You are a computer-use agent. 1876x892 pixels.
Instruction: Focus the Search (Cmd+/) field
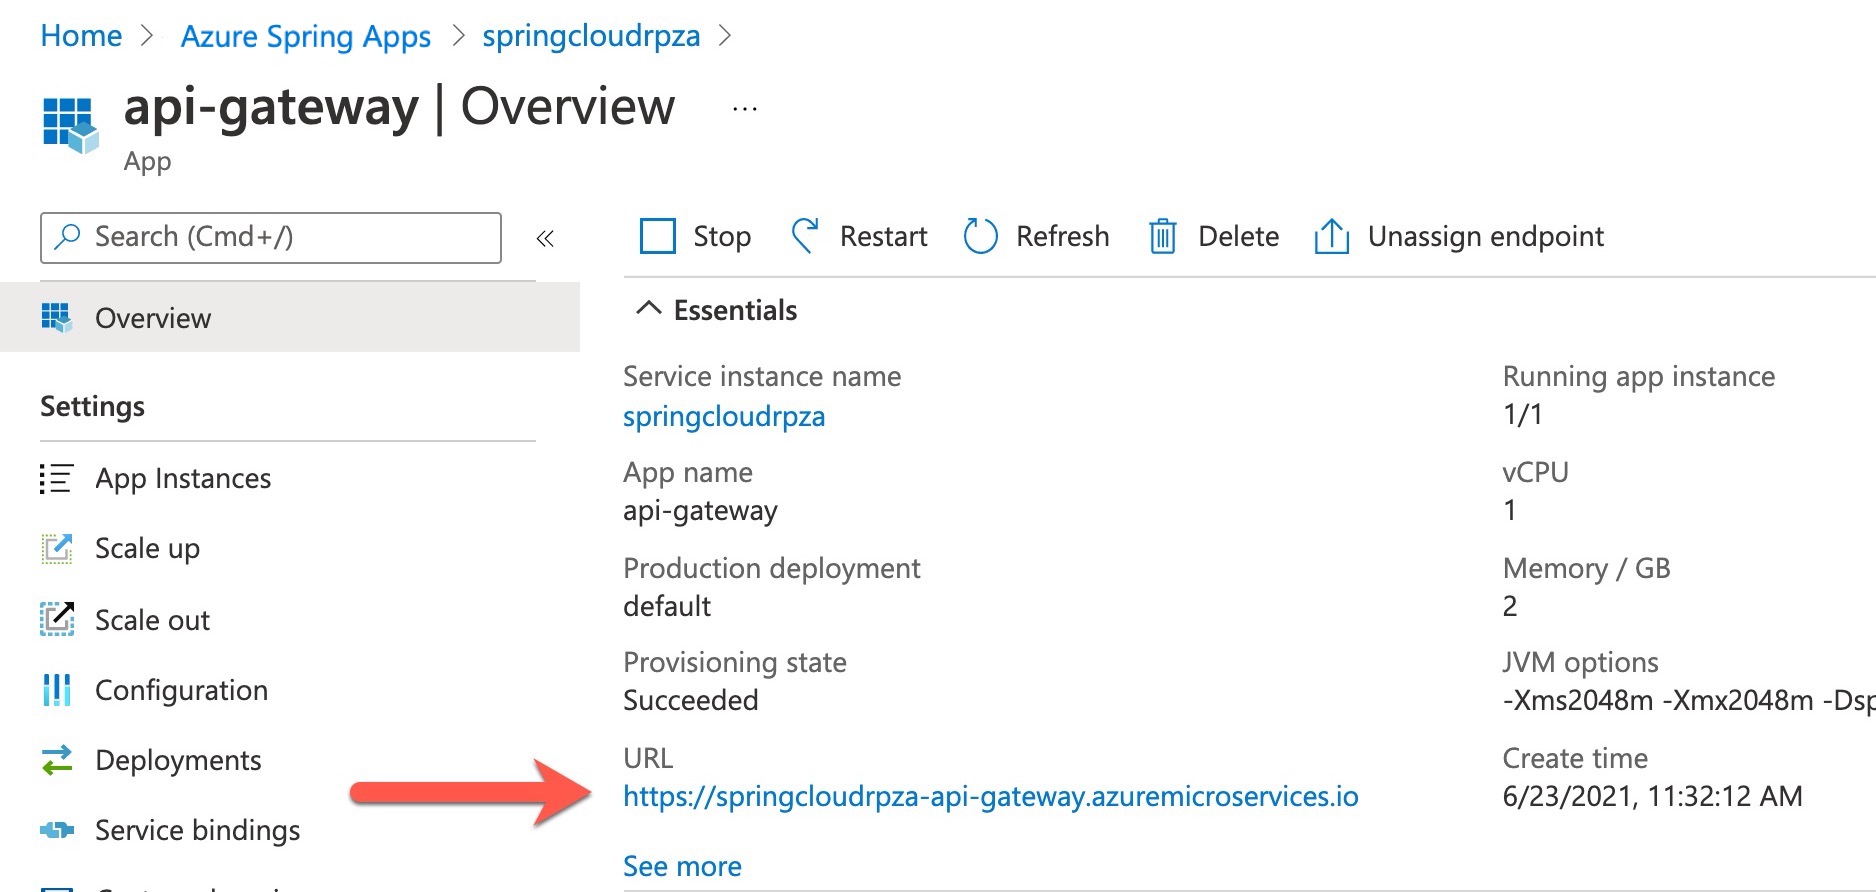coord(280,237)
